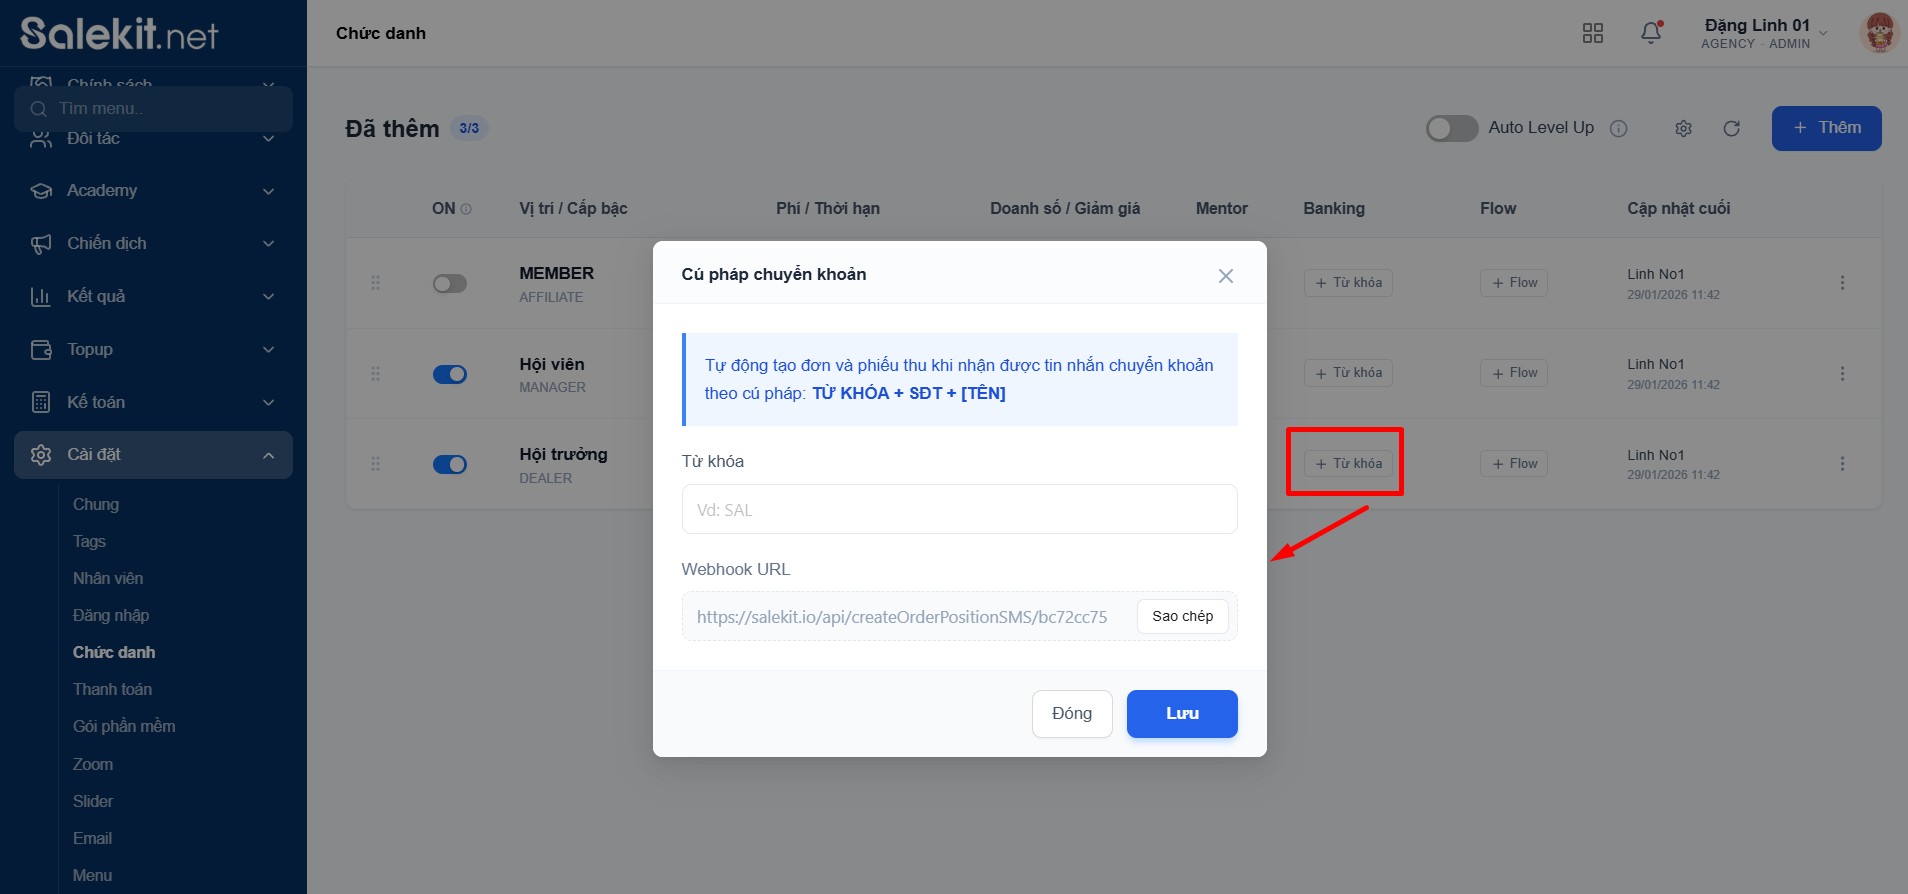1908x894 pixels.
Task: Click the Lưu button
Action: 1181,714
